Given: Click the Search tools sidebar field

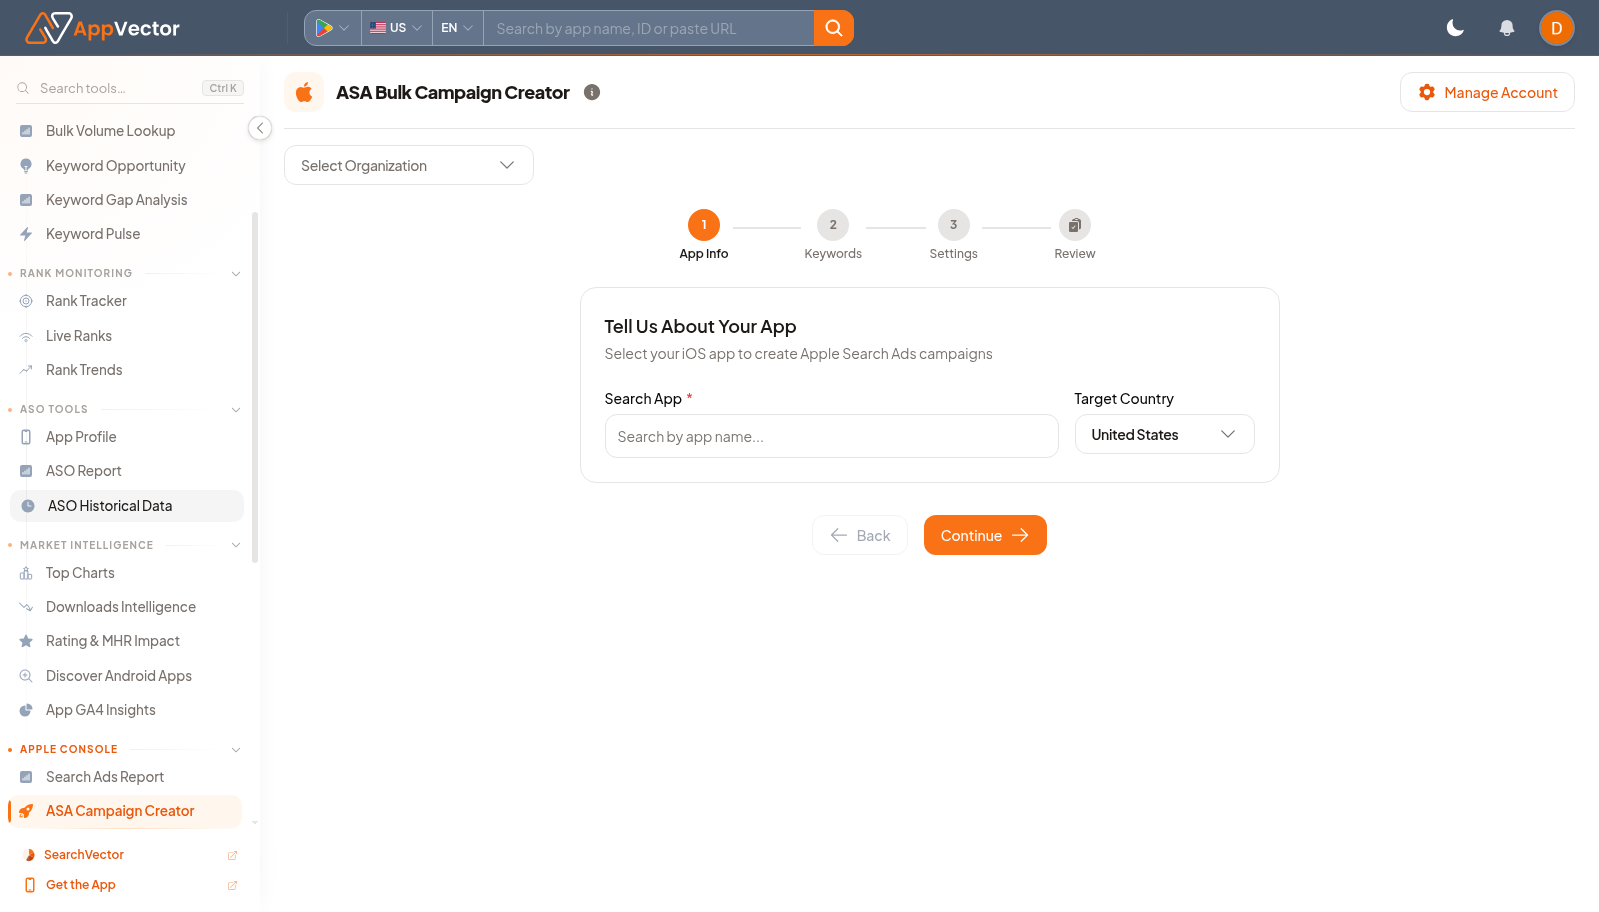Looking at the screenshot, I should [130, 88].
